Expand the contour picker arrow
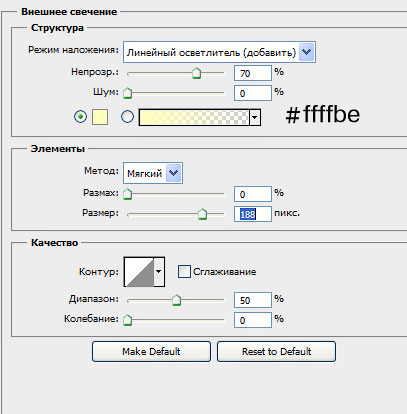This screenshot has height=414, width=407. point(159,272)
